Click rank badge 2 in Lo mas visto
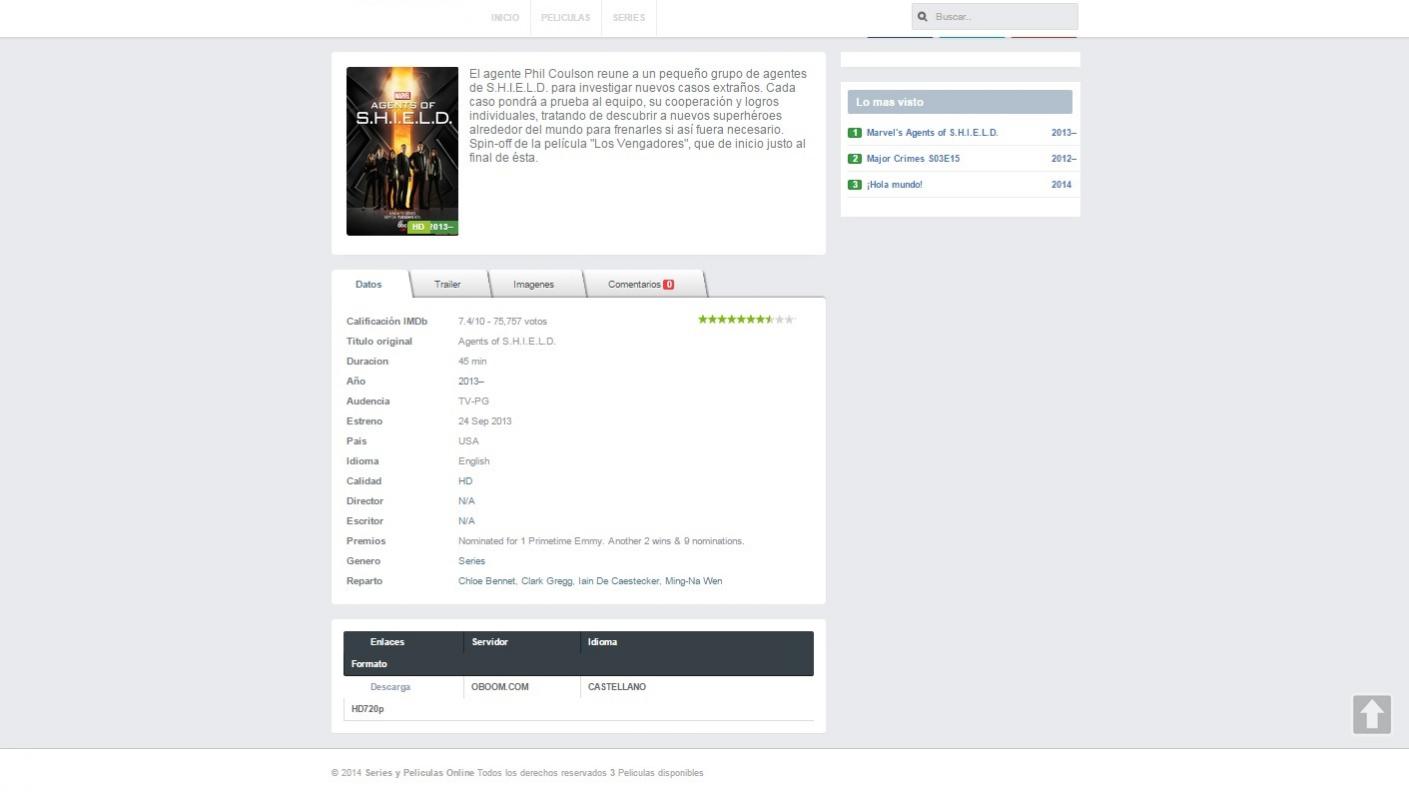Viewport: 1409px width, 796px height. 854,158
